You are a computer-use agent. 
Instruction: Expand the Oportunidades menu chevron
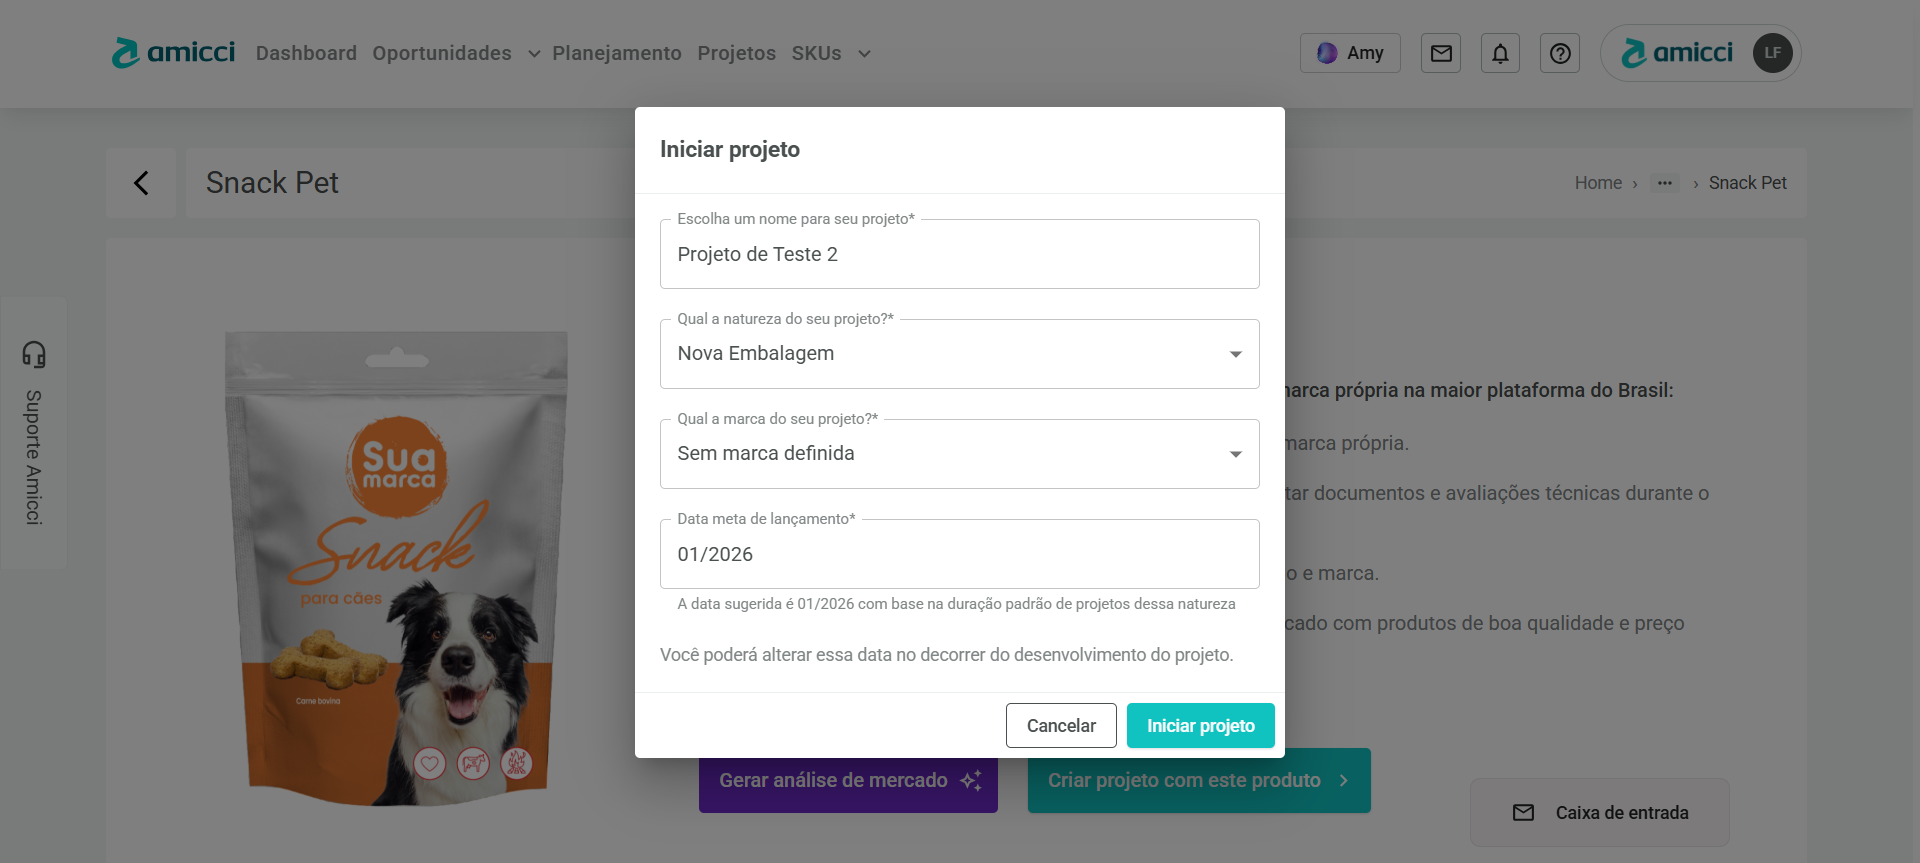[534, 54]
